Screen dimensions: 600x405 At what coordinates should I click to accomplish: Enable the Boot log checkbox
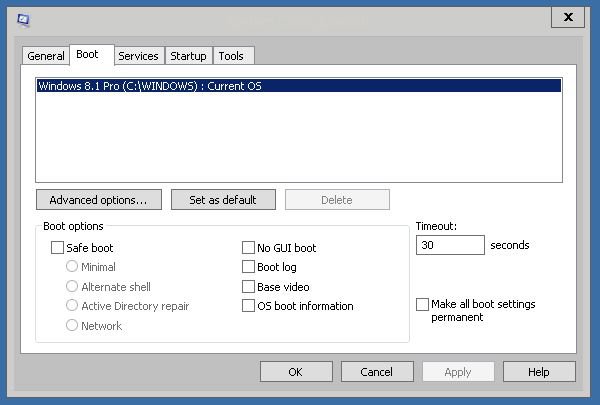click(248, 267)
